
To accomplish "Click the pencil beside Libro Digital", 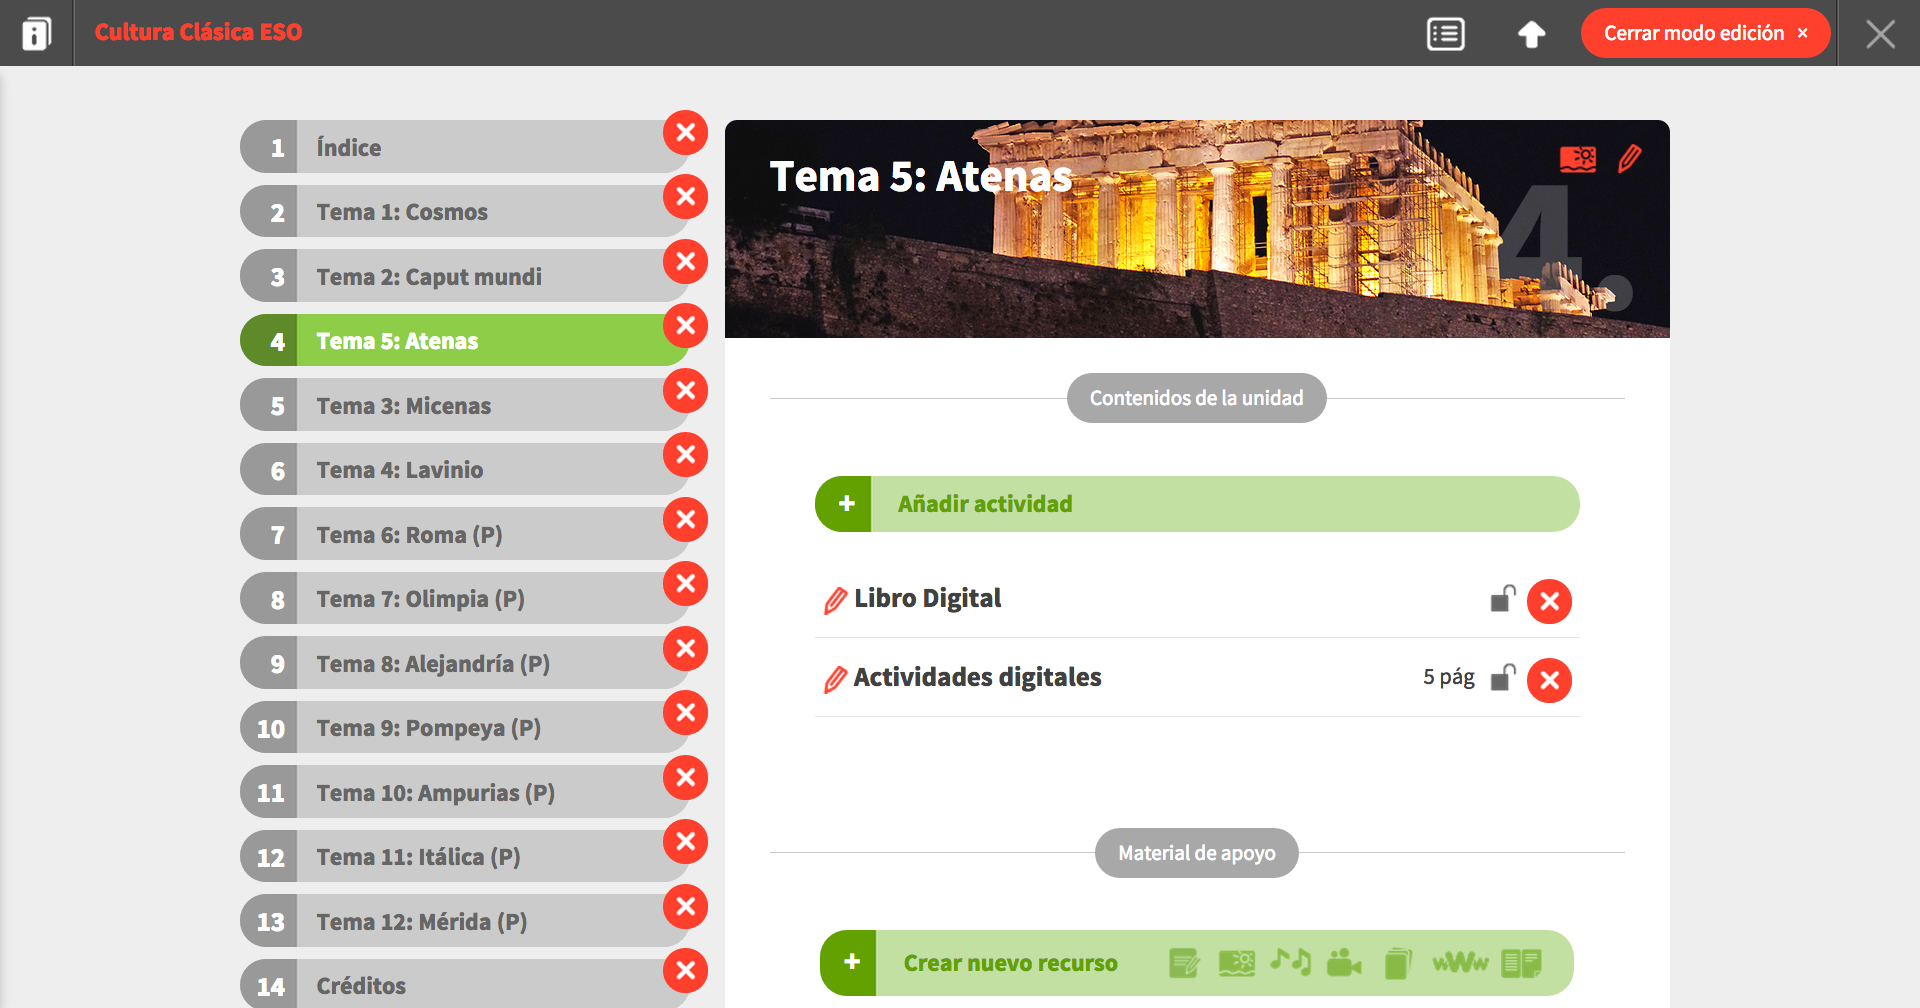I will pyautogui.click(x=835, y=600).
